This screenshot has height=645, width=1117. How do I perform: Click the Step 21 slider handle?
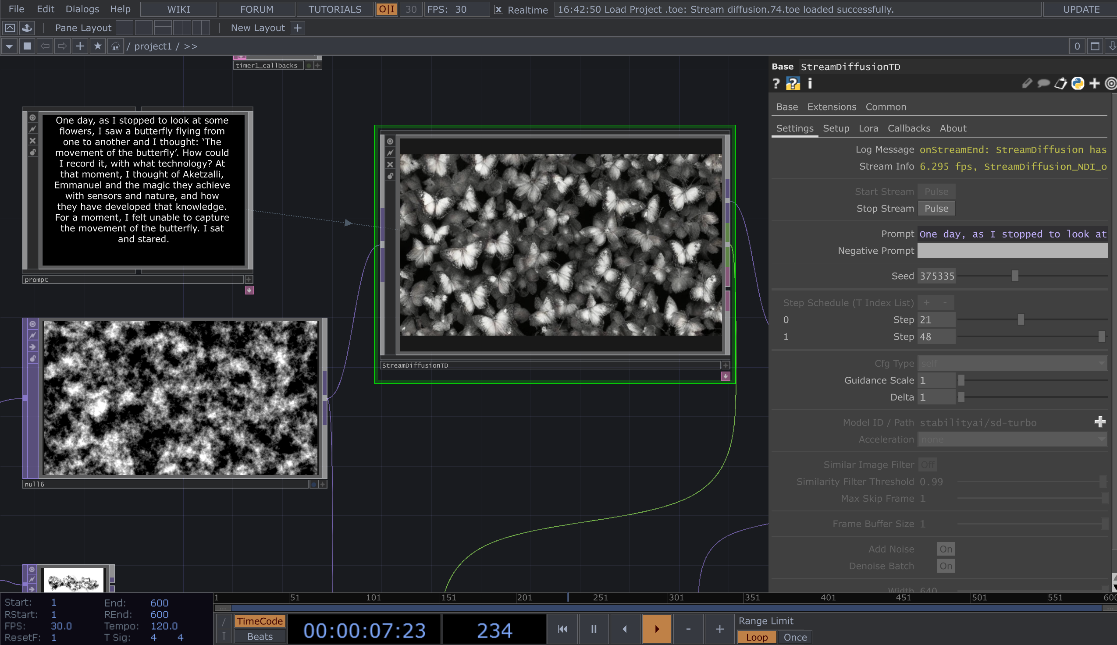coord(1021,320)
